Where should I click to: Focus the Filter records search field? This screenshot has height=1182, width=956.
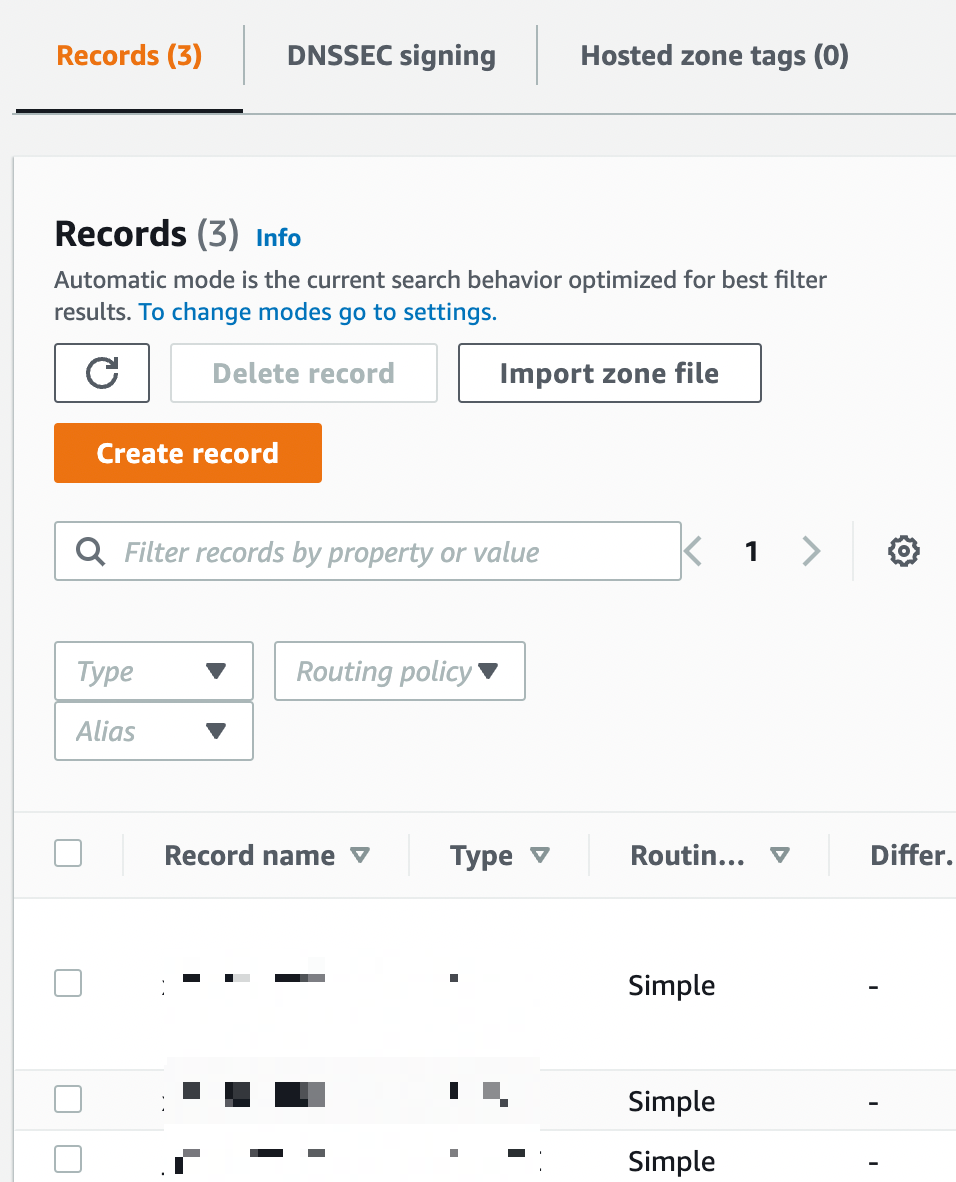click(x=368, y=551)
